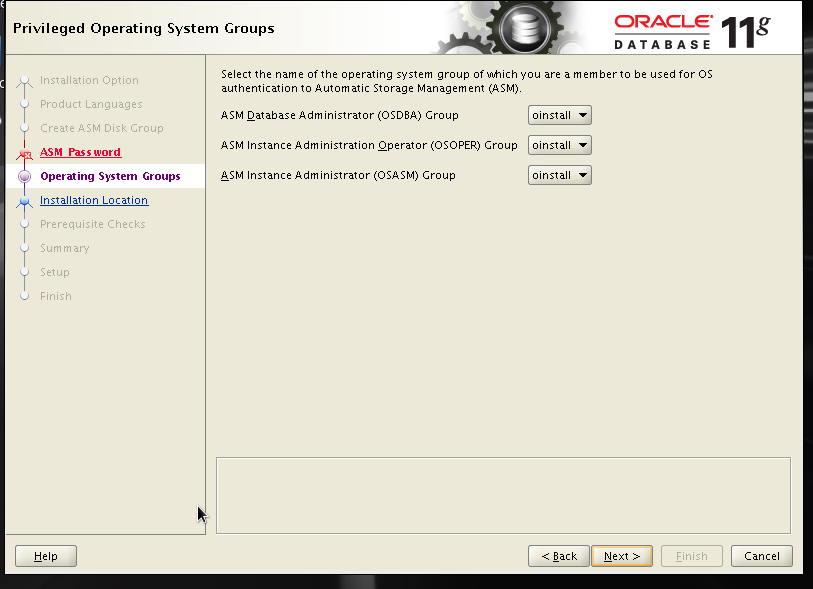
Task: Click the Finish step circle in the sidebar
Action: [24, 295]
